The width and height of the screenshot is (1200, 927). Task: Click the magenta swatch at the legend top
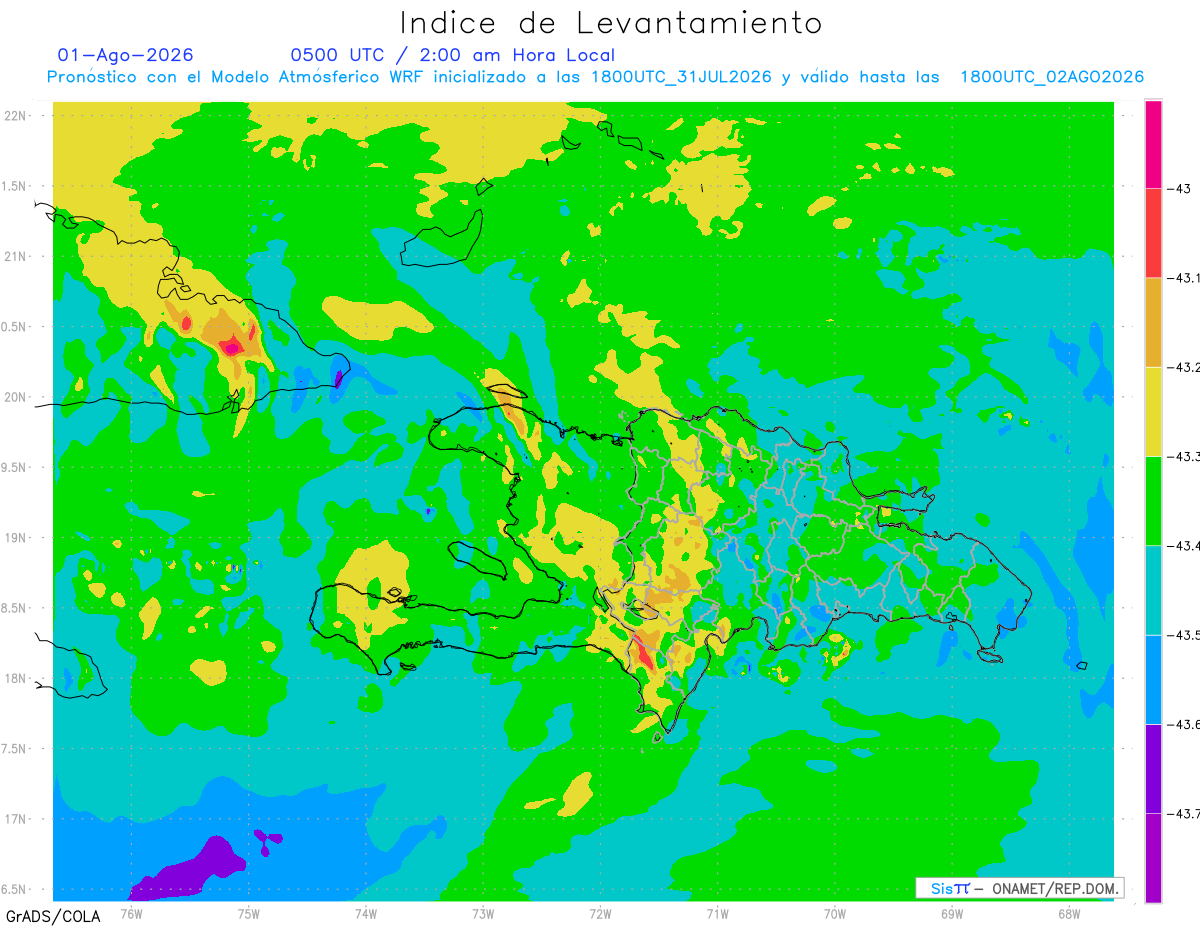point(1153,144)
